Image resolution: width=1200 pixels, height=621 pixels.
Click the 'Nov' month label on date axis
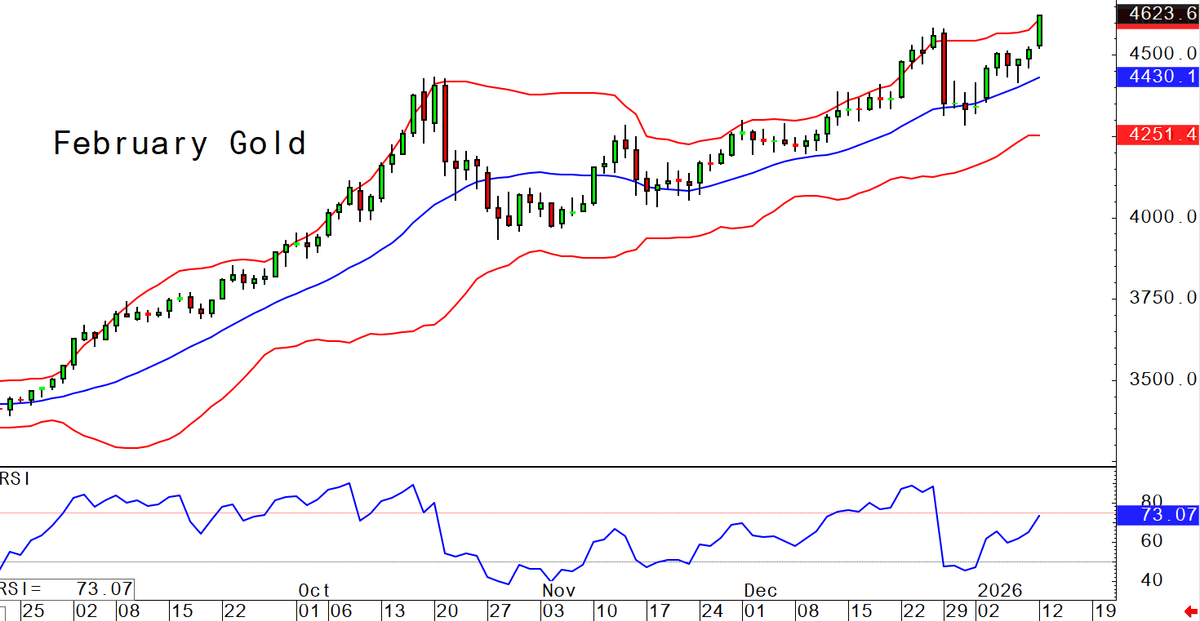tap(557, 589)
